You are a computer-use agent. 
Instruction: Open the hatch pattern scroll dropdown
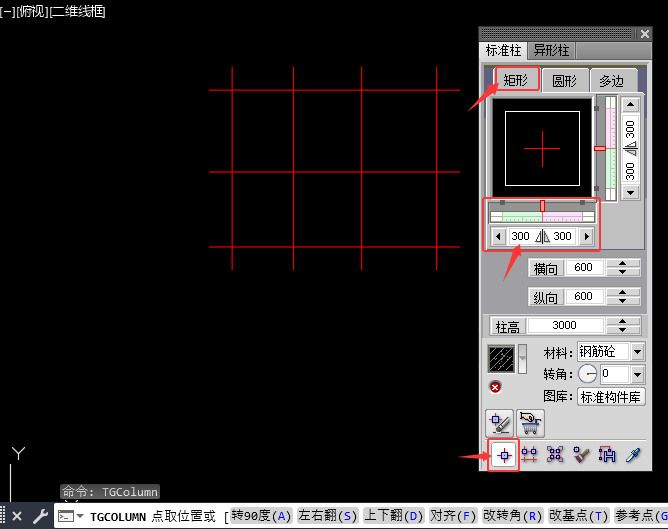(x=522, y=359)
